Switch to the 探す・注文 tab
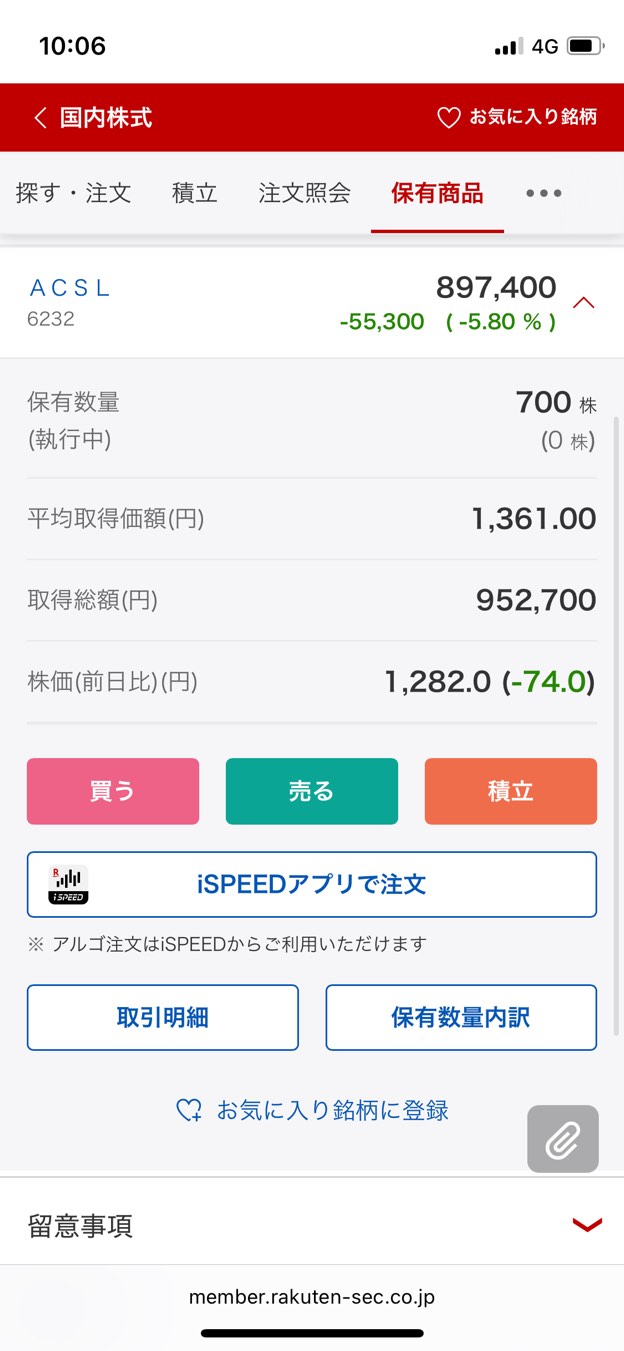624x1351 pixels. [x=74, y=193]
